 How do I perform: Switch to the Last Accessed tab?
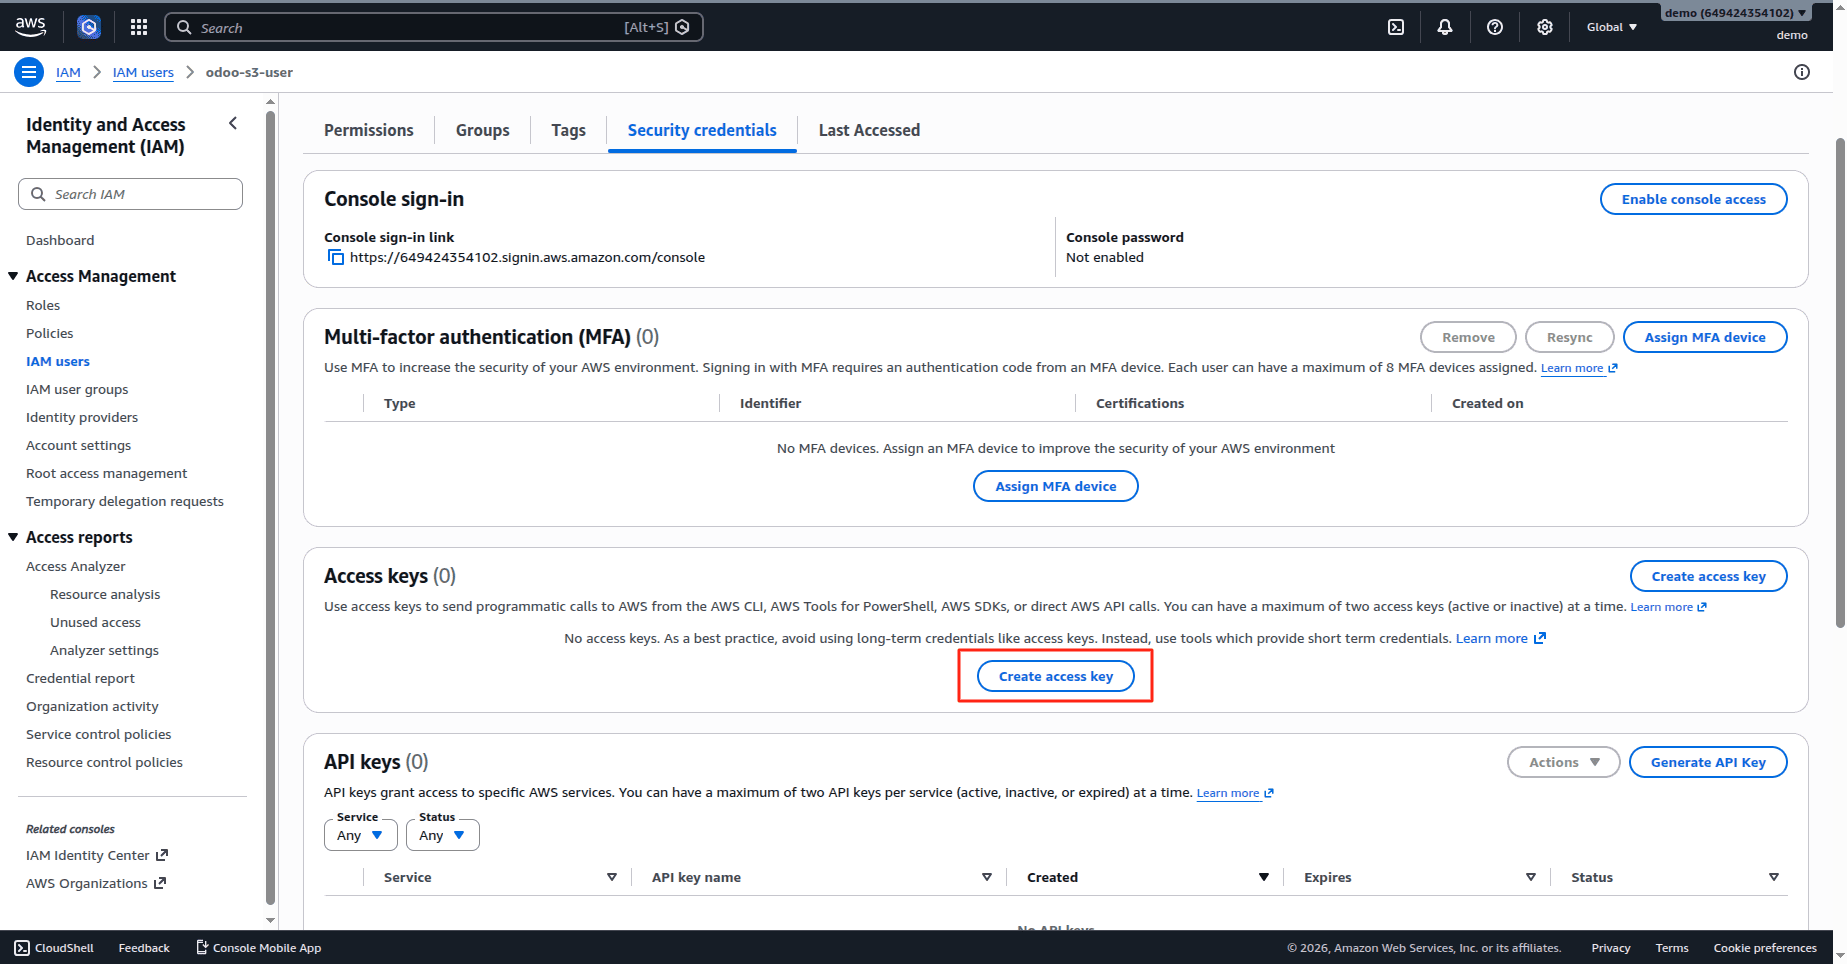coord(869,130)
